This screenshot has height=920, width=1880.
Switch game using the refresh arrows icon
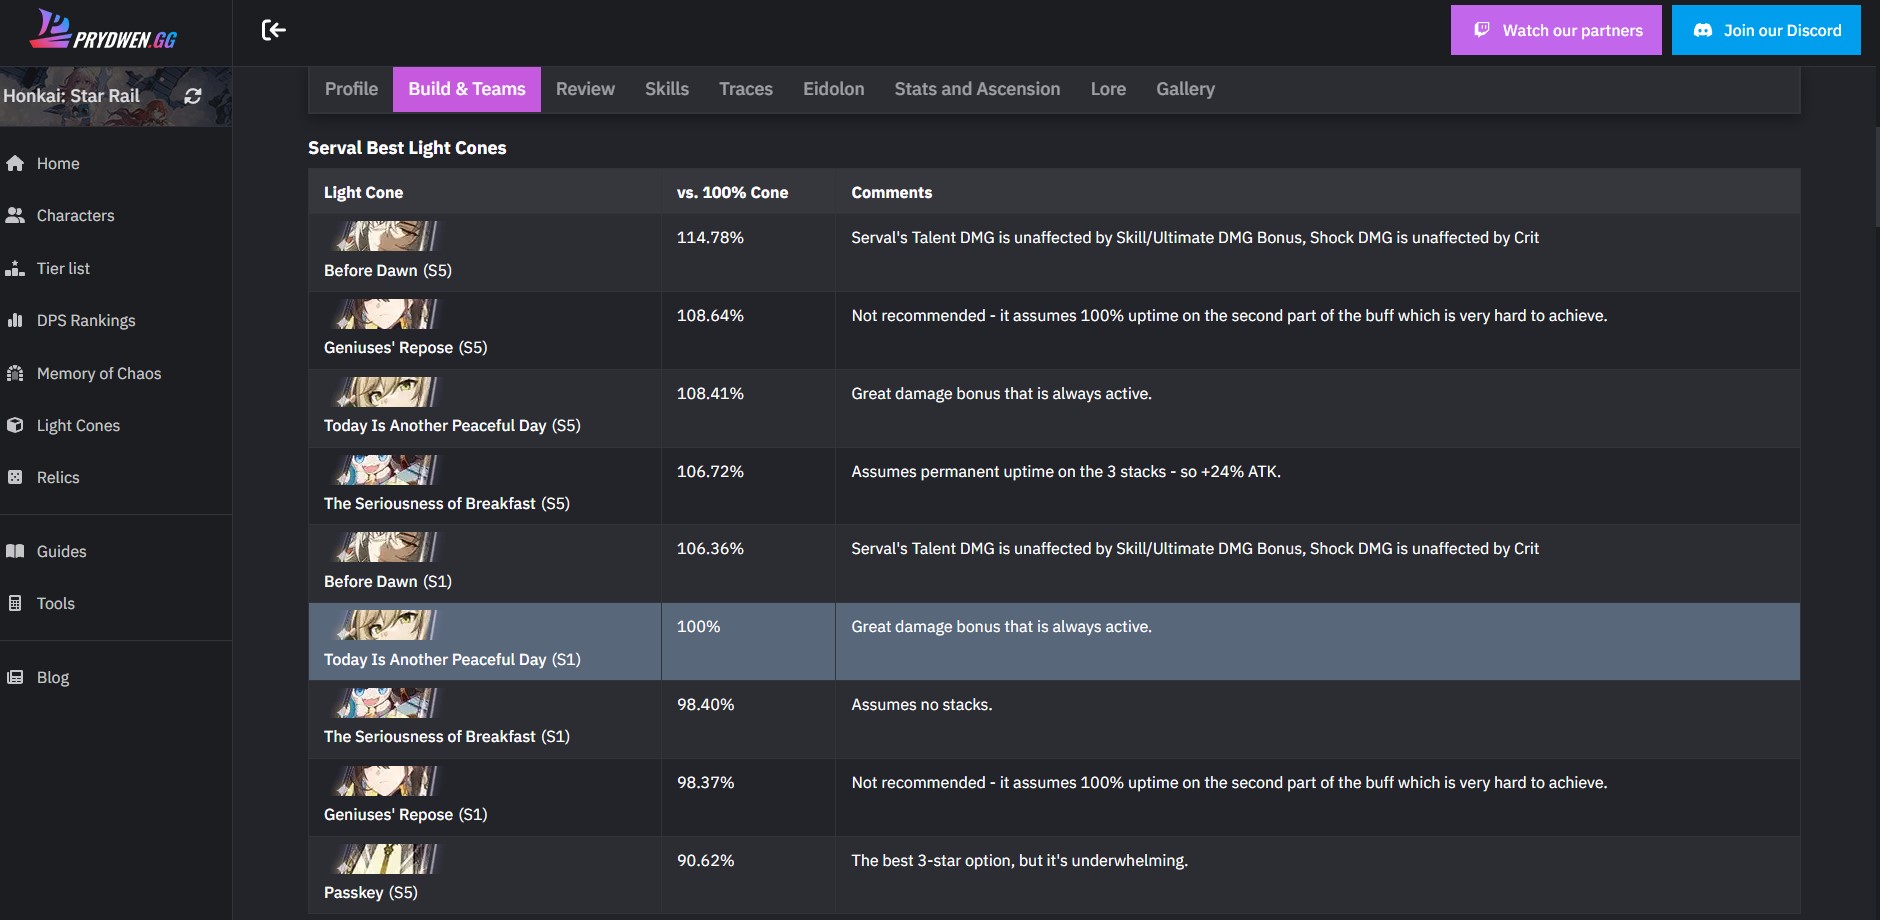pos(193,96)
